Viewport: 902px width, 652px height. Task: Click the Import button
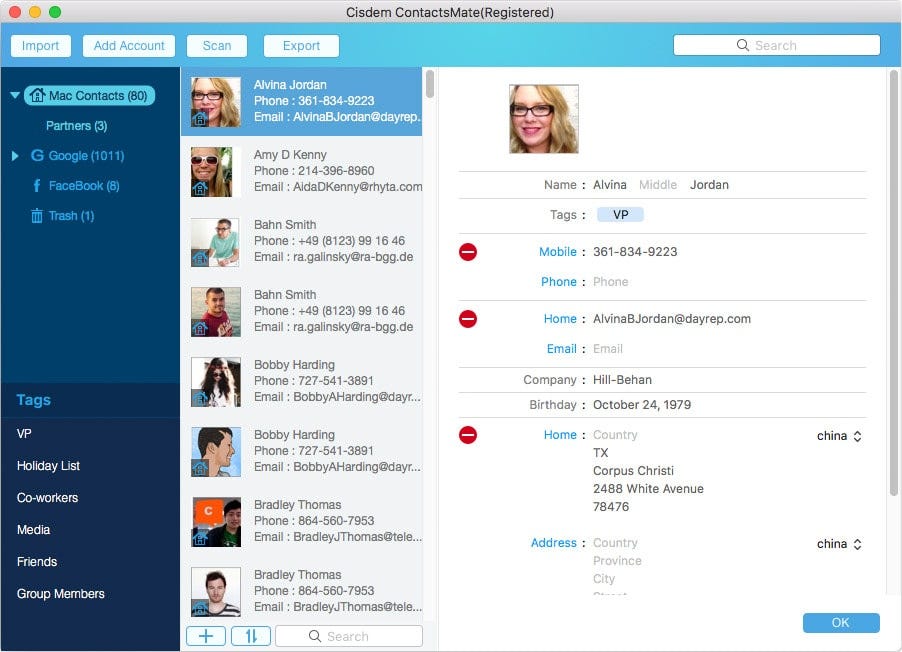click(40, 45)
